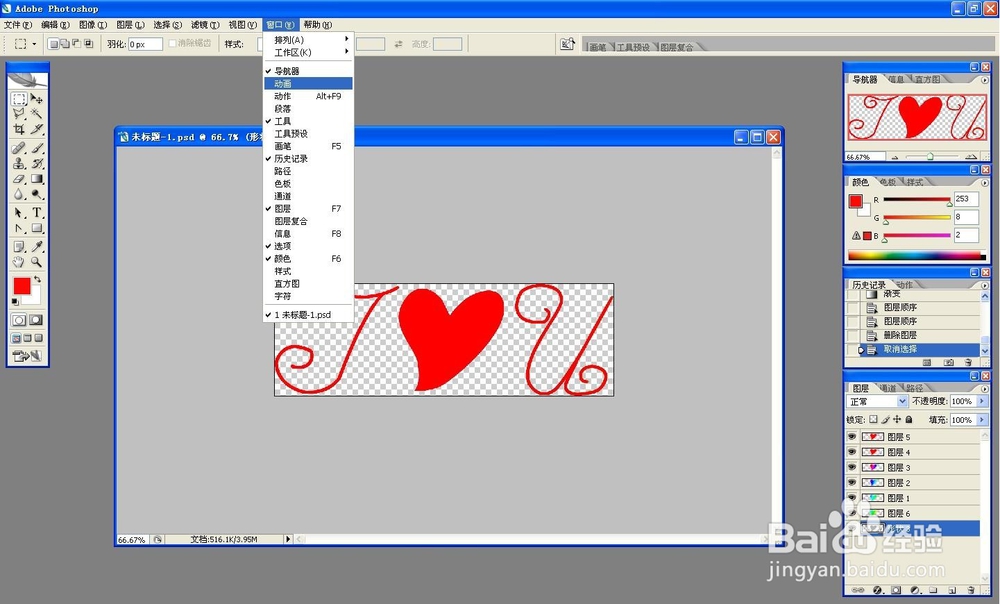1000x604 pixels.
Task: Open the blending mode dropdown showing 正常
Action: [875, 401]
